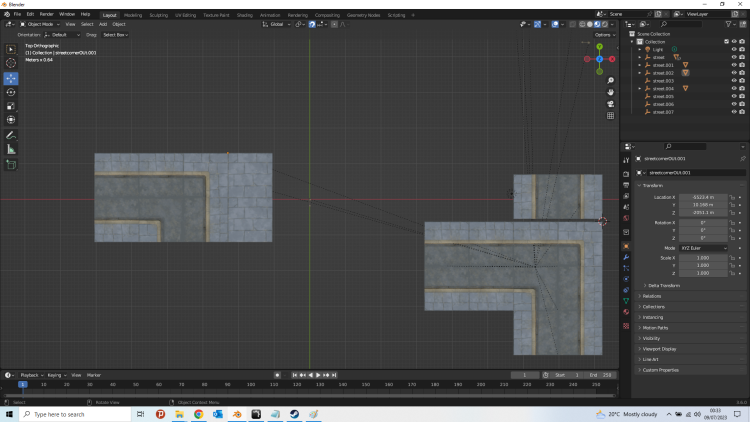
Task: Open the Scene properties tab
Action: [x=626, y=207]
